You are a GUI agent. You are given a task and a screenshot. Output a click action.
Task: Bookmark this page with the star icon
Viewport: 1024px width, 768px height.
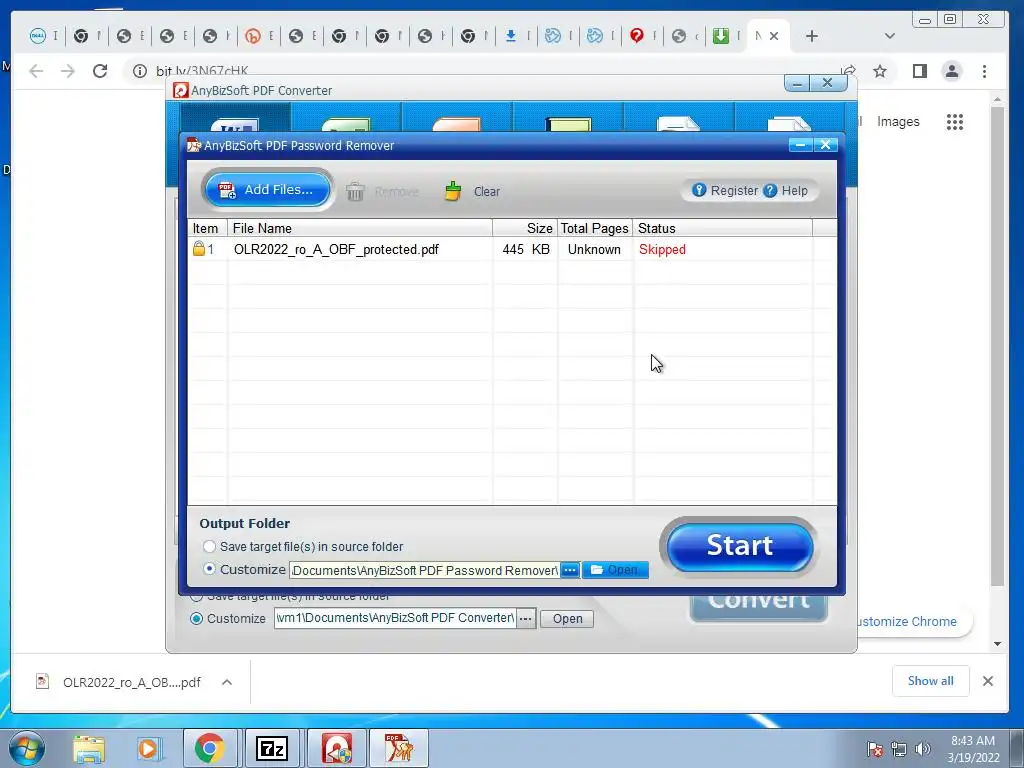880,71
